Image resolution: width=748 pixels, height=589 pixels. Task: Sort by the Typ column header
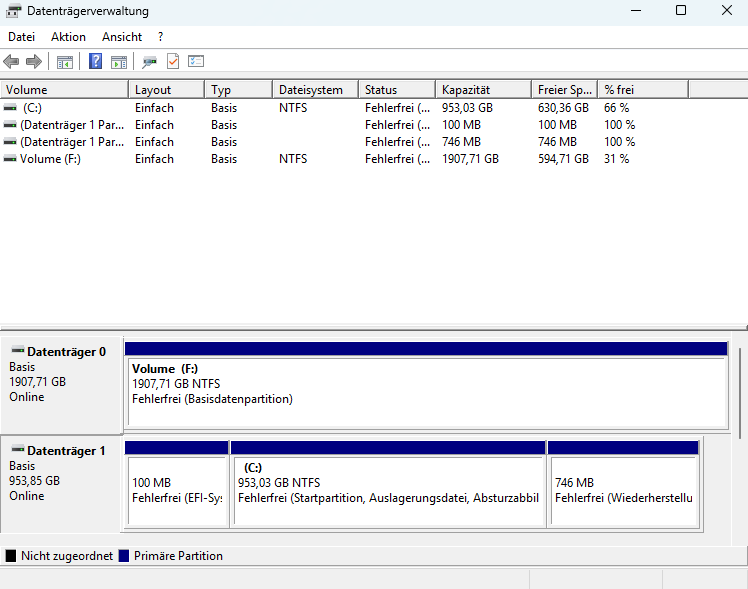[x=239, y=90]
